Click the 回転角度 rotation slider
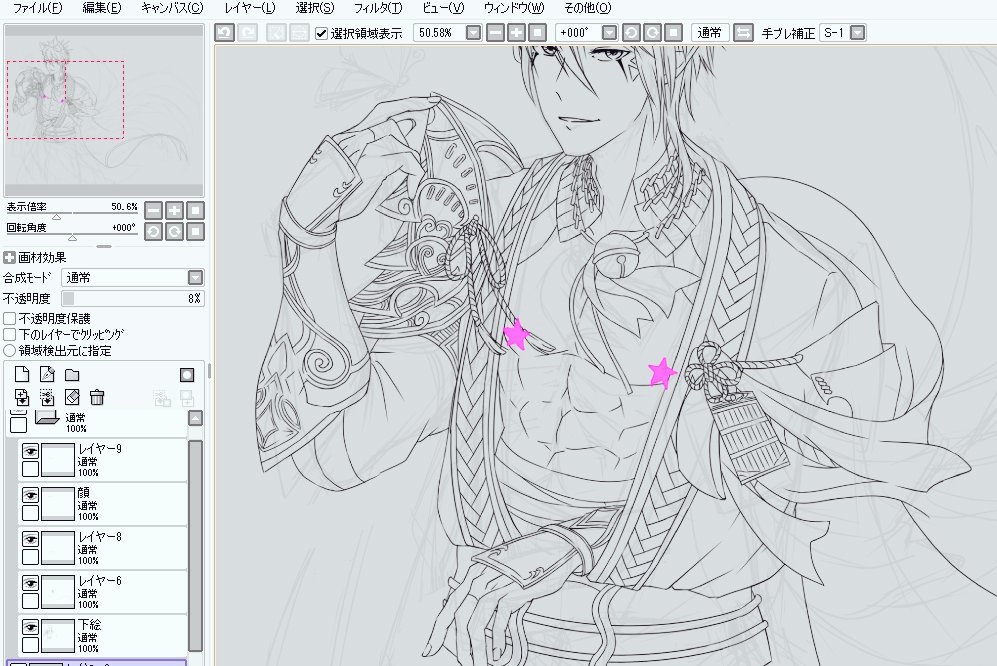 (72, 235)
